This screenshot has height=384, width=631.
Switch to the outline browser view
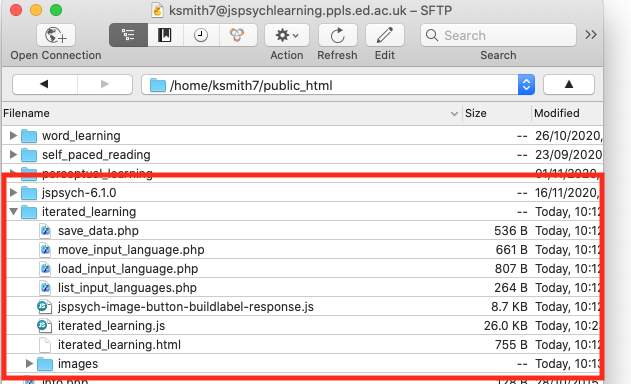[x=128, y=35]
